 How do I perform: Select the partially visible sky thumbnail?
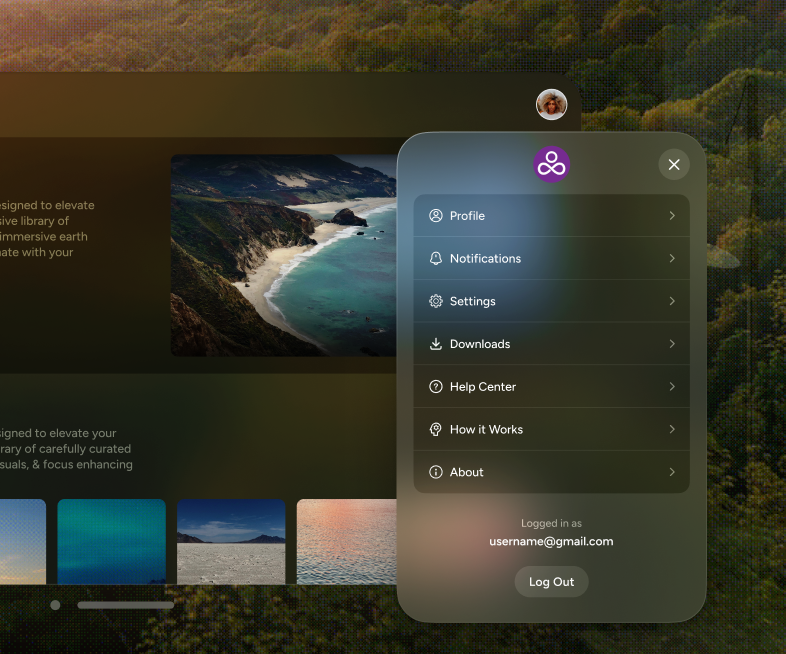pyautogui.click(x=23, y=542)
